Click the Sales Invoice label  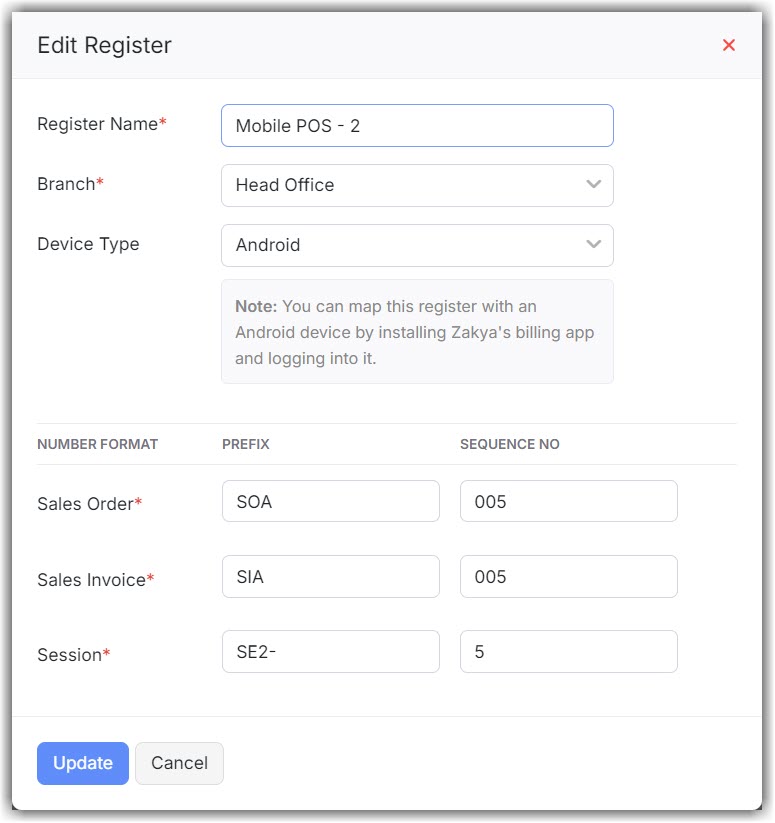[x=91, y=580]
